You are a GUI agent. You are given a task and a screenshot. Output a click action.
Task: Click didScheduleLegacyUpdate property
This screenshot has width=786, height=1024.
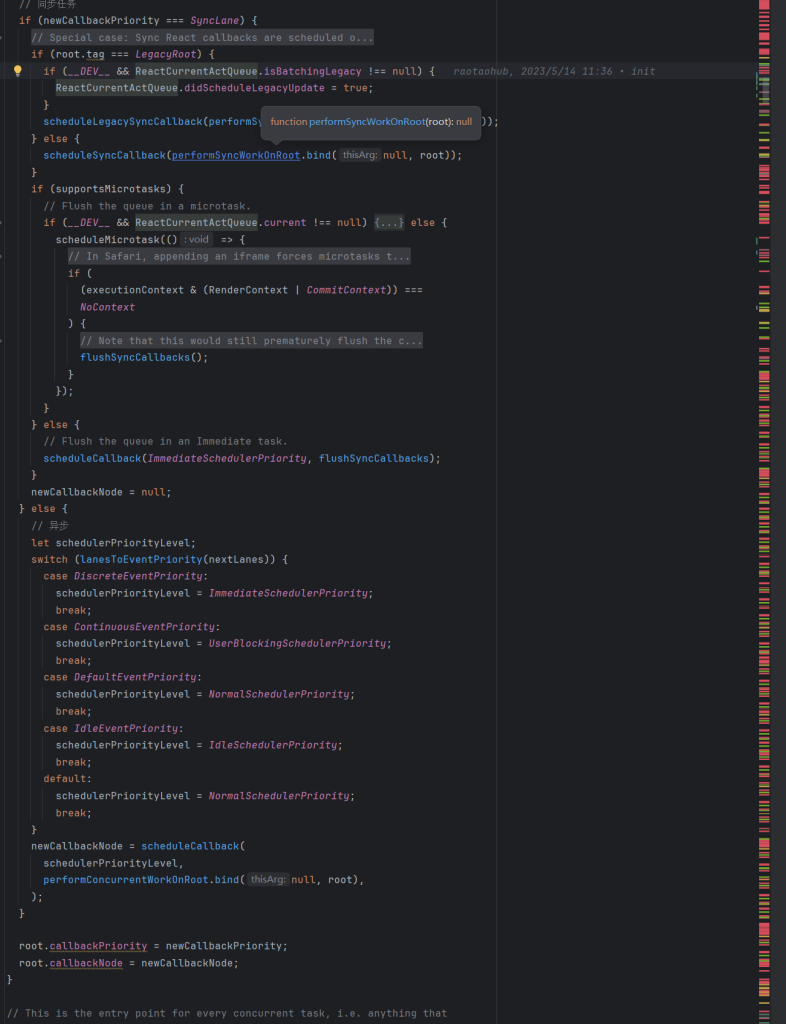257,88
